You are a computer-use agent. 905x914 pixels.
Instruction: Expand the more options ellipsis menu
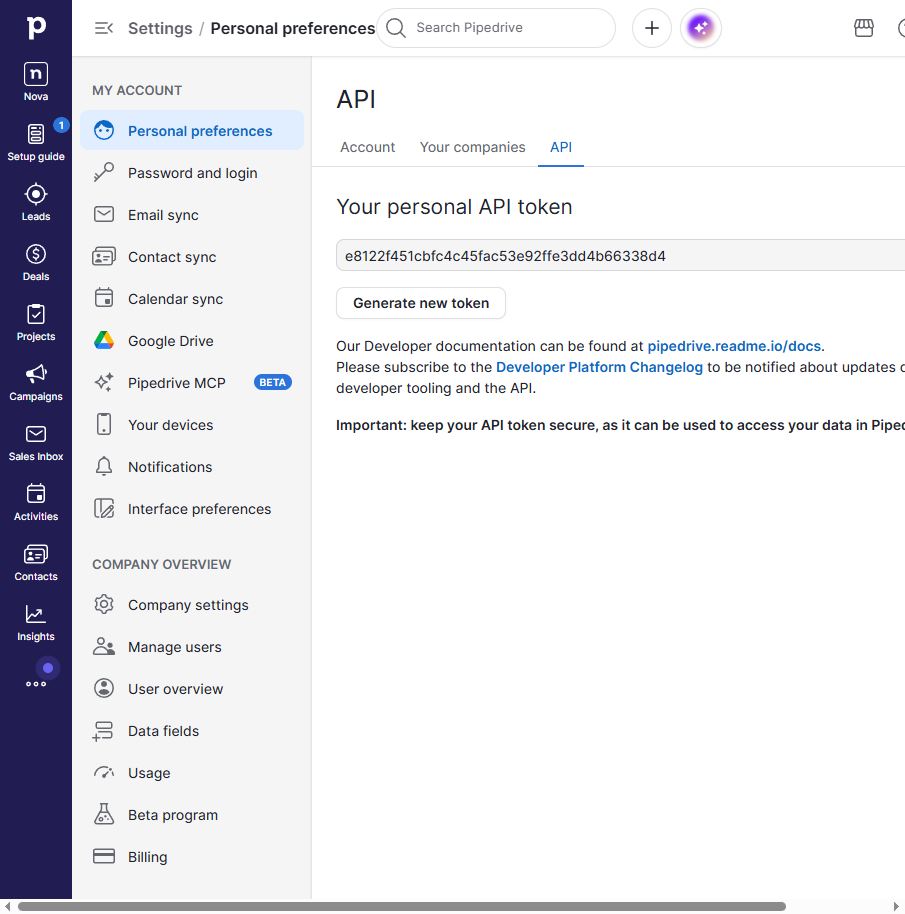click(x=36, y=684)
